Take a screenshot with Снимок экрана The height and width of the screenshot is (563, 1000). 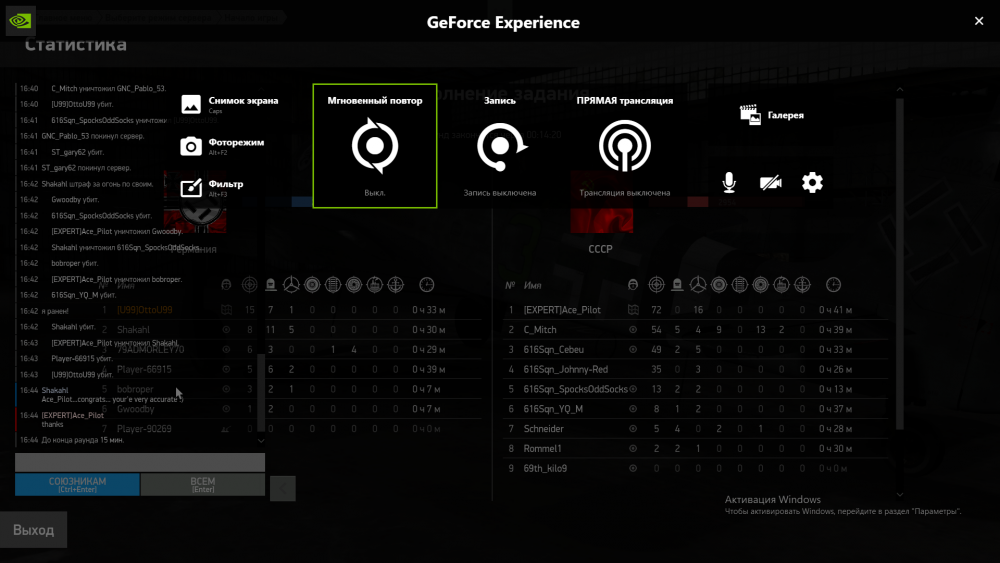[230, 104]
